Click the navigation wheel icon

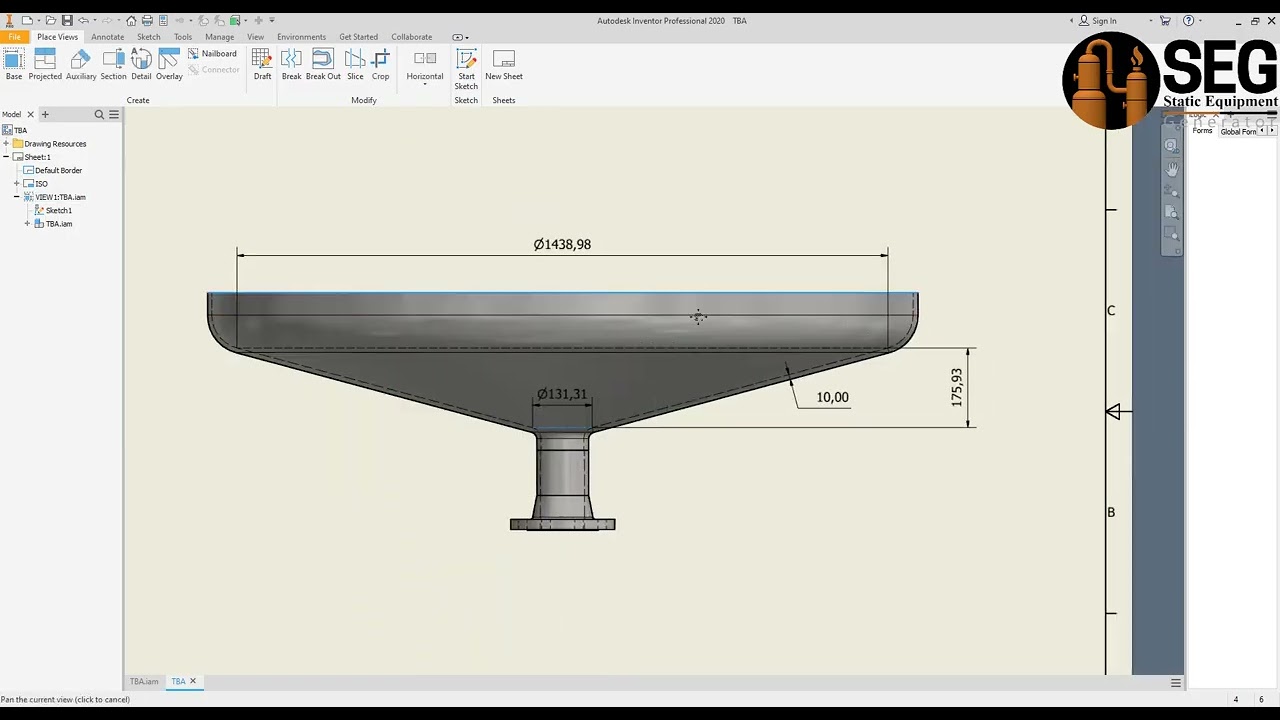click(x=1172, y=146)
